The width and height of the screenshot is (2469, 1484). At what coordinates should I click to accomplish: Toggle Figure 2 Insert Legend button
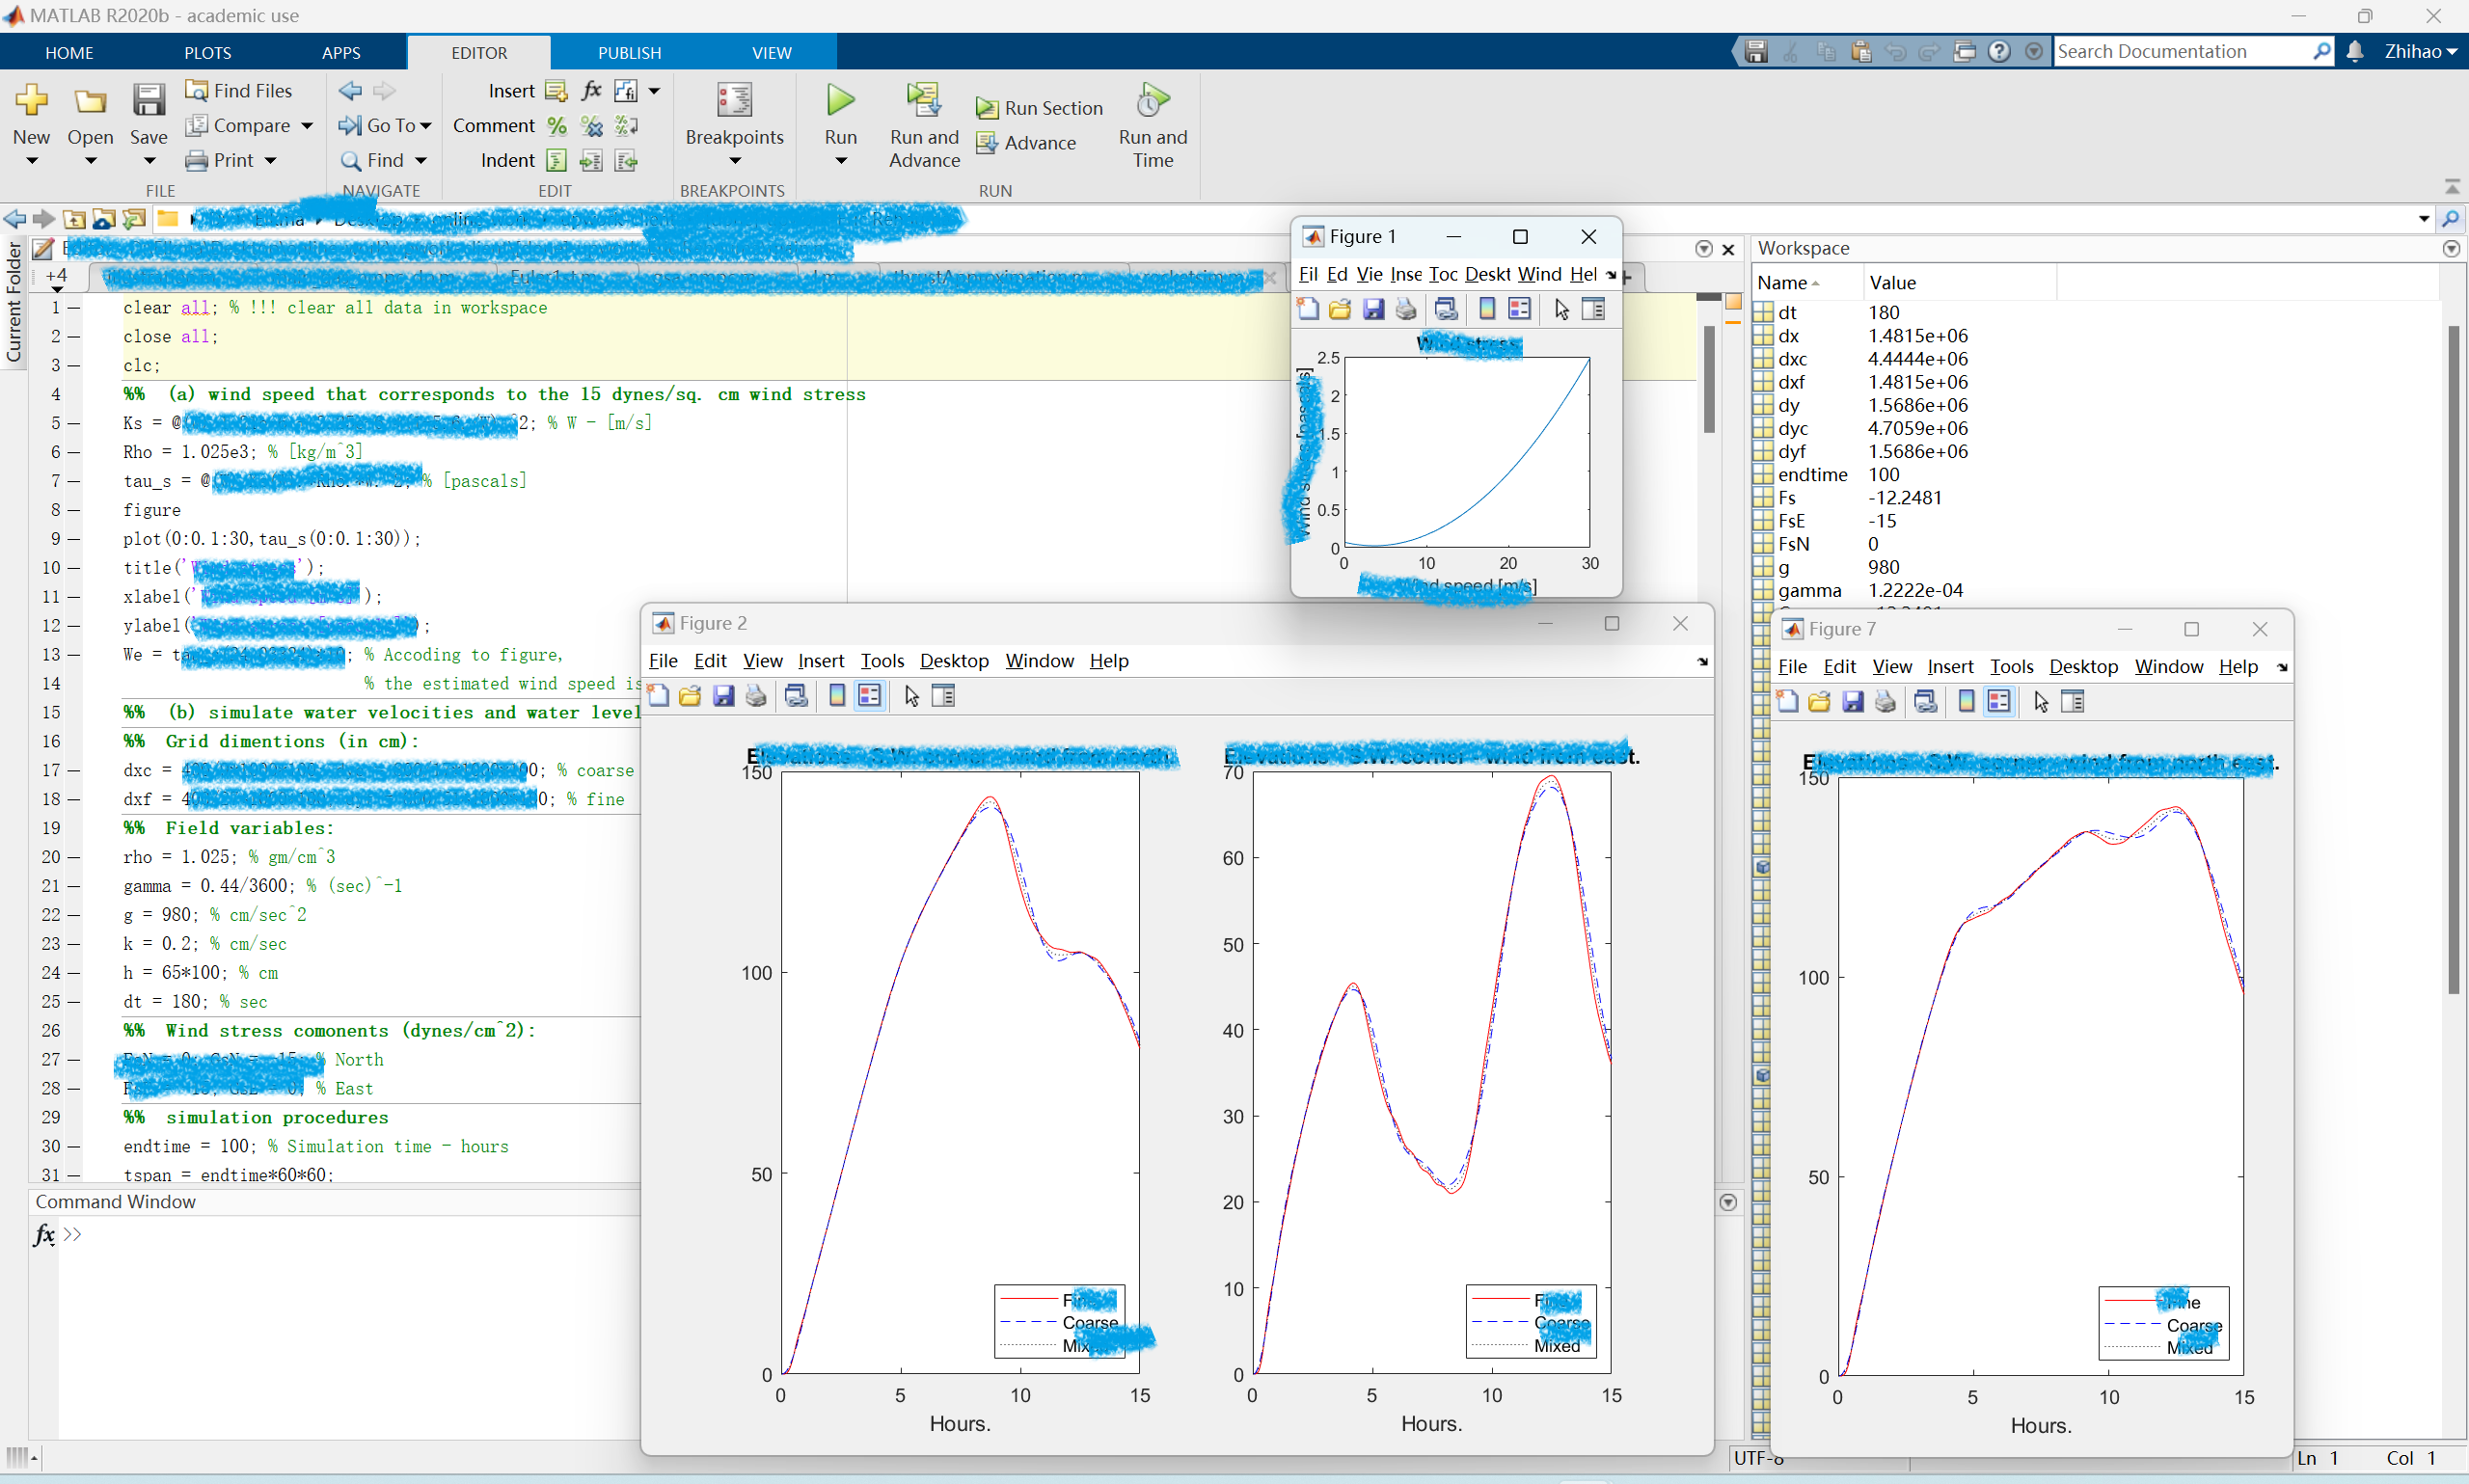pyautogui.click(x=870, y=696)
